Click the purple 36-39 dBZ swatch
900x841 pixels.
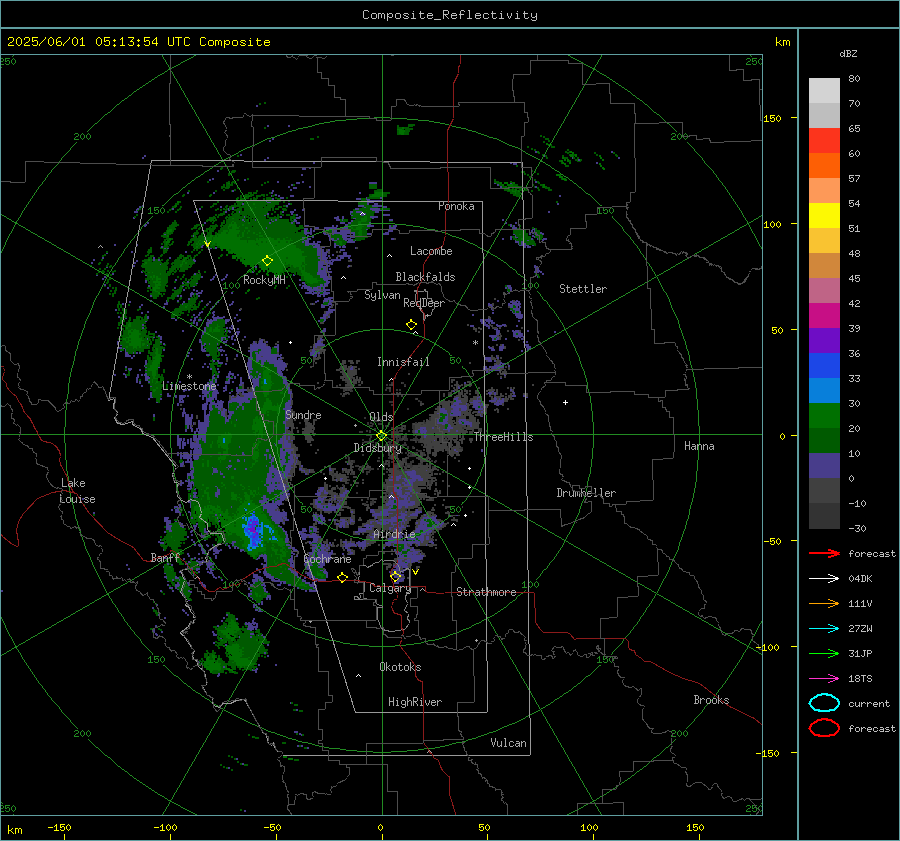[824, 341]
